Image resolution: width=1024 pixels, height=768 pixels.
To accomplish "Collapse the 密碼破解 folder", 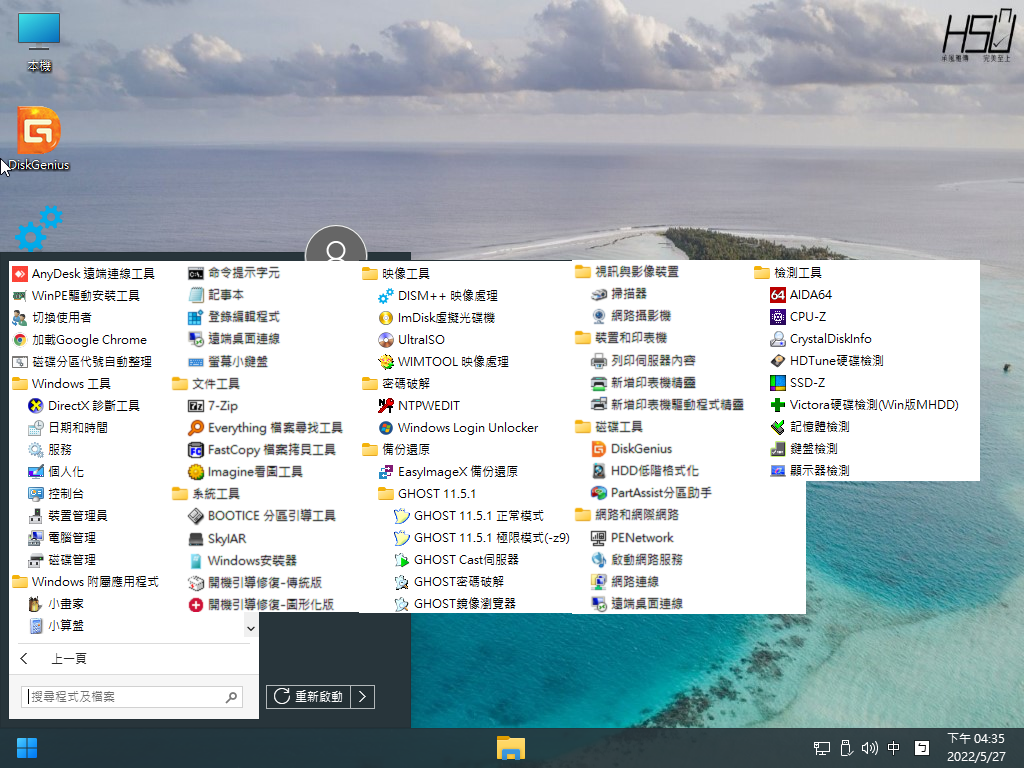I will coord(396,383).
